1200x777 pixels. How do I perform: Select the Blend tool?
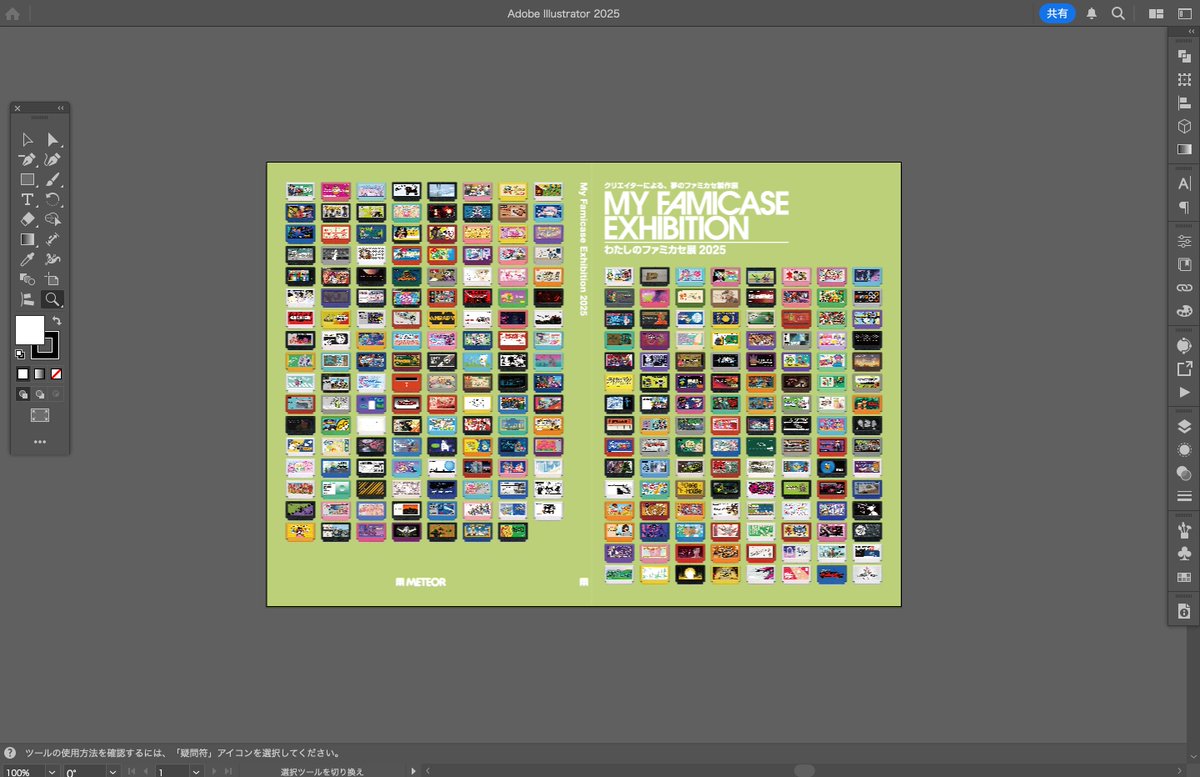[x=28, y=279]
